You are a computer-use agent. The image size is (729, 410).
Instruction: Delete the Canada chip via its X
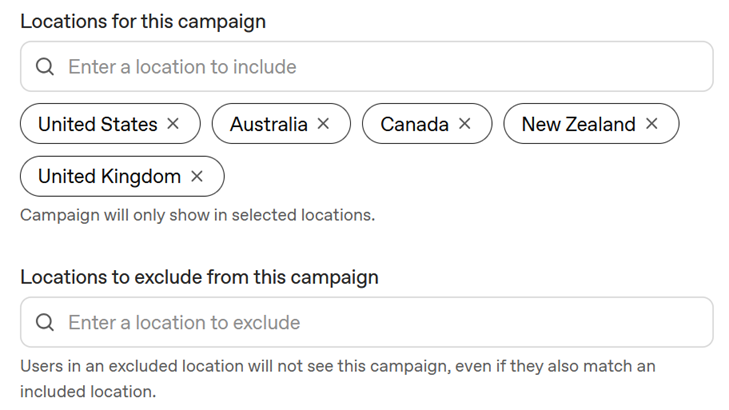[x=464, y=124]
